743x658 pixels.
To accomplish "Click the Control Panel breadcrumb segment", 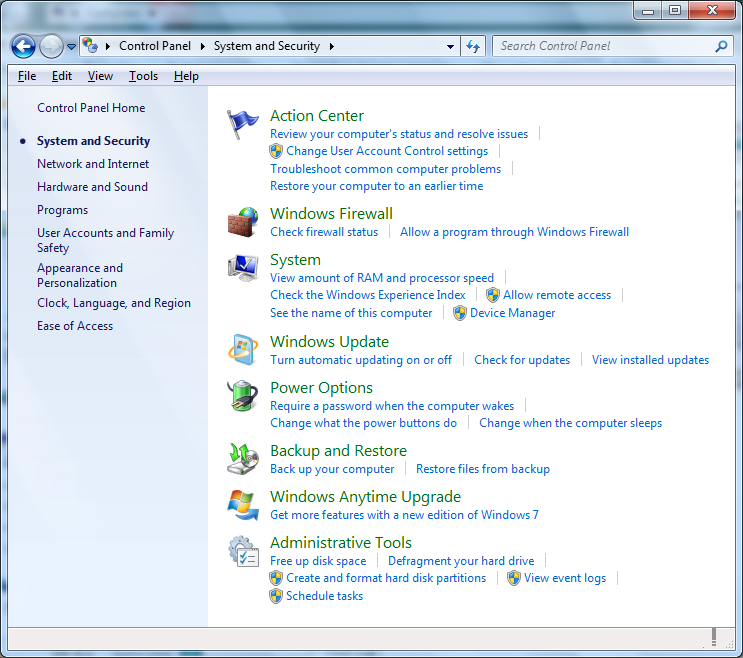I will tap(155, 46).
